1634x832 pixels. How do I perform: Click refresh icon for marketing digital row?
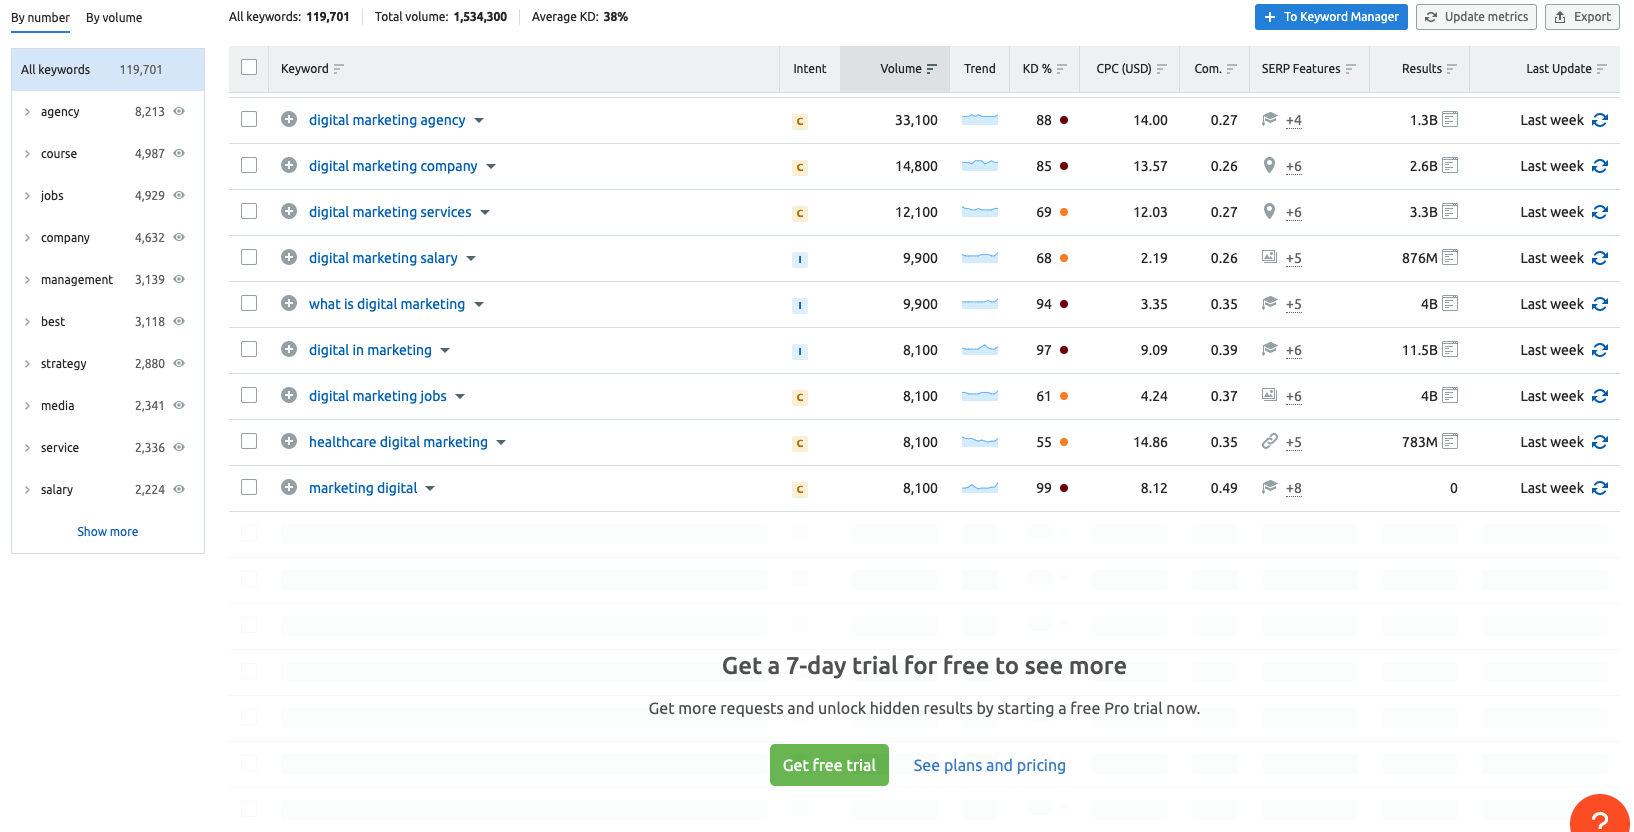pyautogui.click(x=1599, y=488)
